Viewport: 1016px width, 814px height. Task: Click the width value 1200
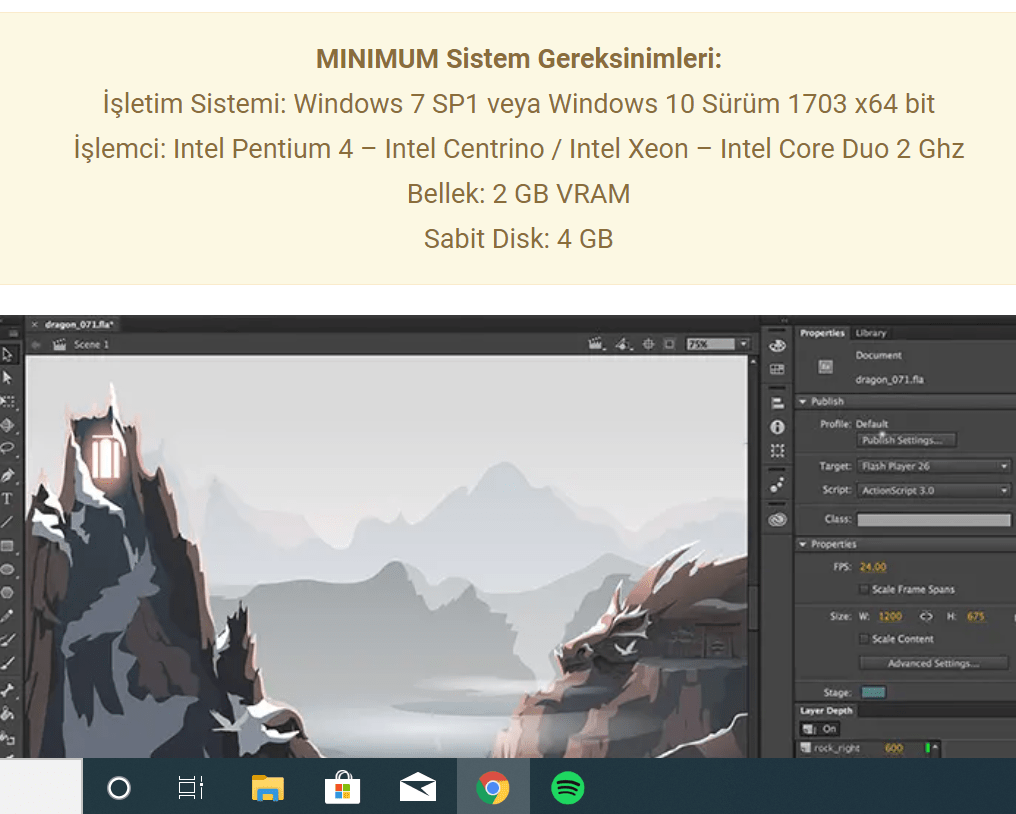890,616
